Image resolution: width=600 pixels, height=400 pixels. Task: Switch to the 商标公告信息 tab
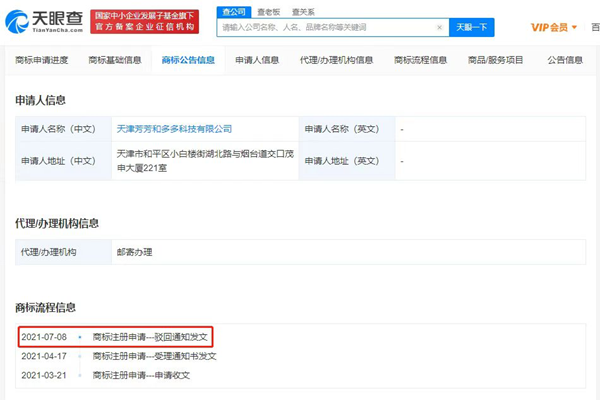(x=187, y=60)
